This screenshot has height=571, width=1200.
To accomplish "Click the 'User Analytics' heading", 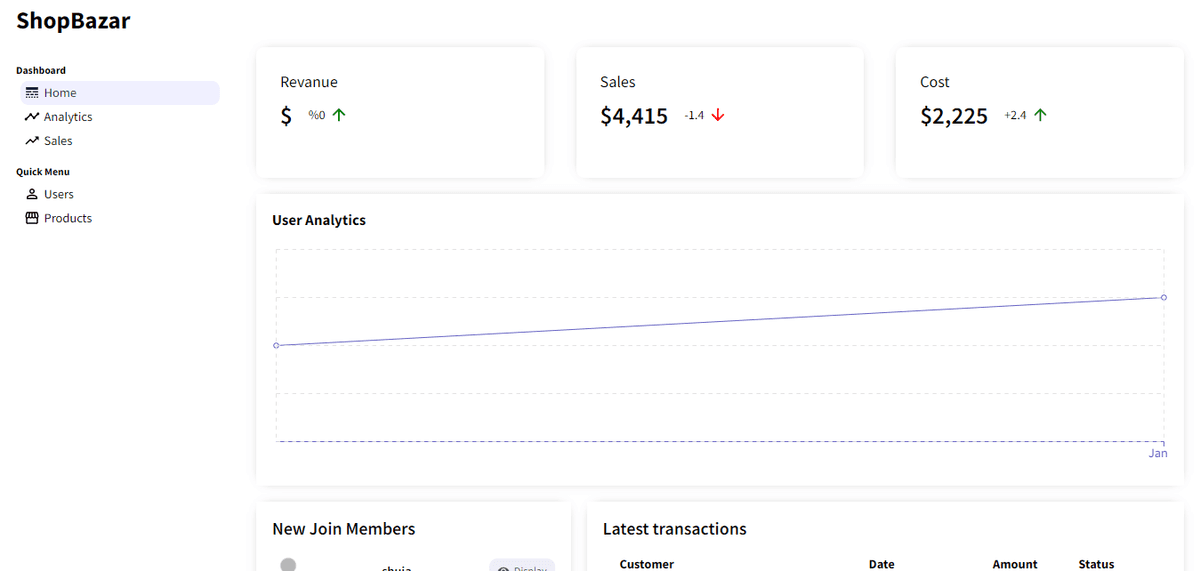I will pyautogui.click(x=319, y=220).
